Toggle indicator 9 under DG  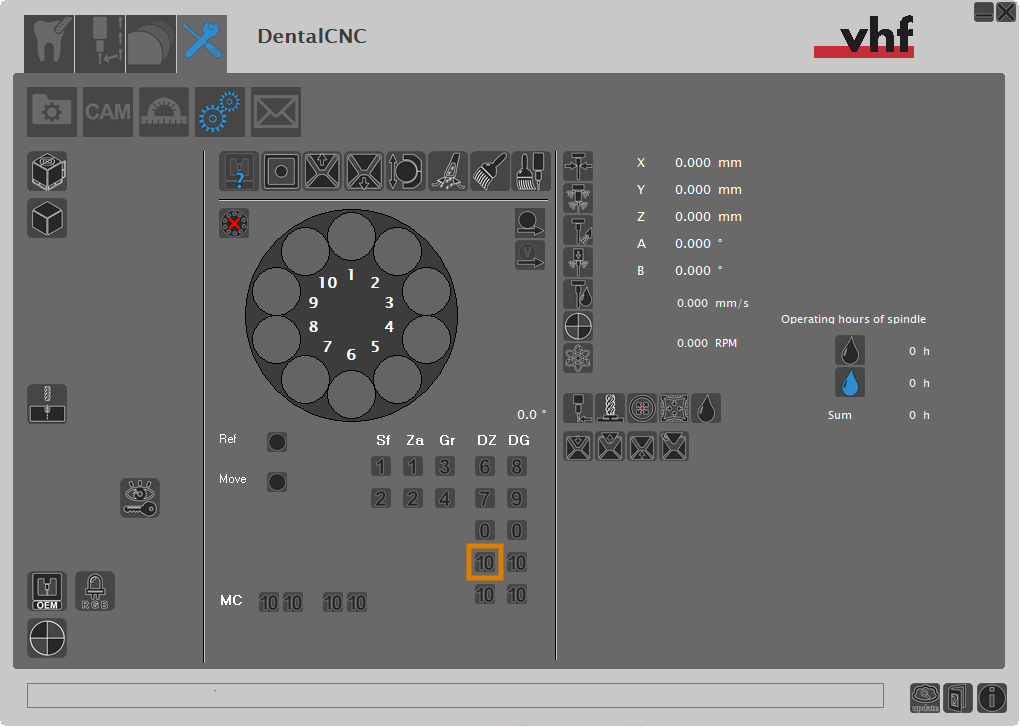pyautogui.click(x=517, y=499)
